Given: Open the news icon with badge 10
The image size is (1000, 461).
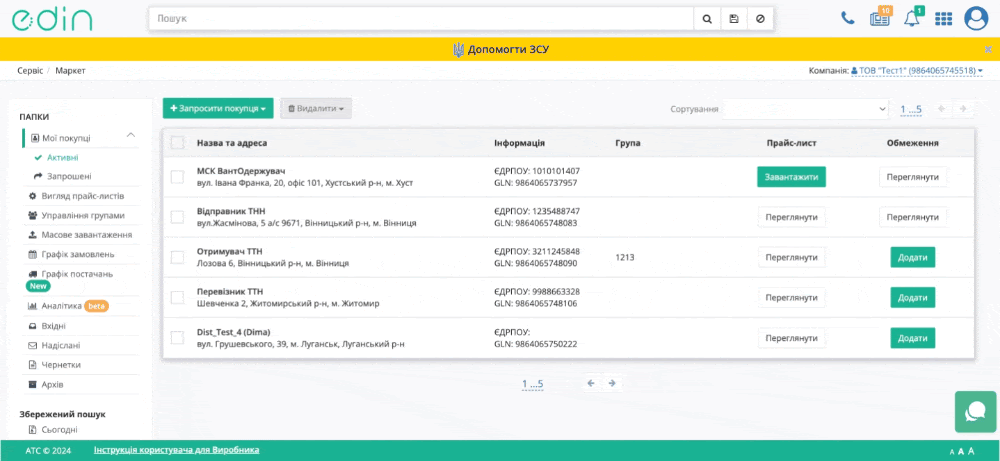Looking at the screenshot, I should tap(880, 18).
